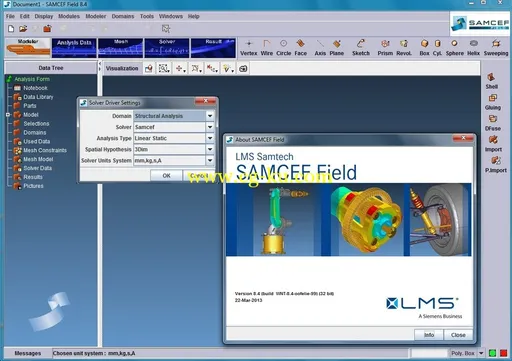Switch to the Analysis Data module tab

74,48
